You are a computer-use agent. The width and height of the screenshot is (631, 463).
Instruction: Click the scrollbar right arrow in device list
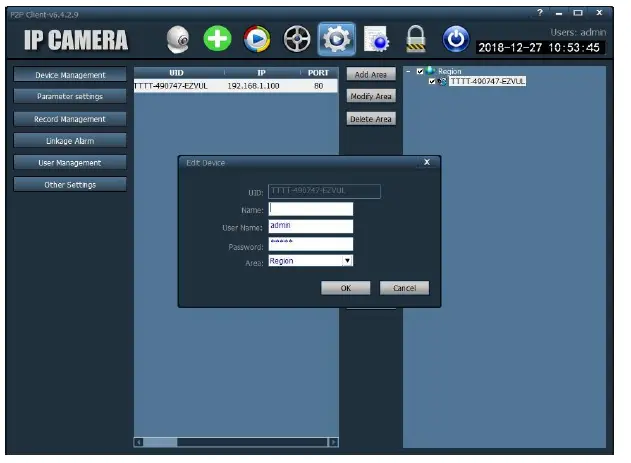334,442
